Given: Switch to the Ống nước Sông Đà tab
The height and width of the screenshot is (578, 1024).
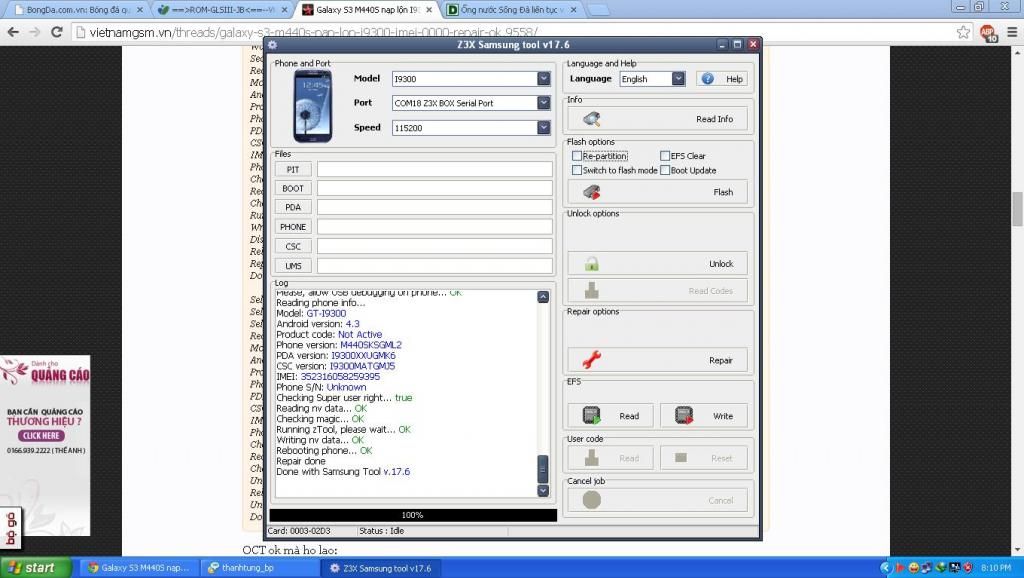Looking at the screenshot, I should 509,10.
